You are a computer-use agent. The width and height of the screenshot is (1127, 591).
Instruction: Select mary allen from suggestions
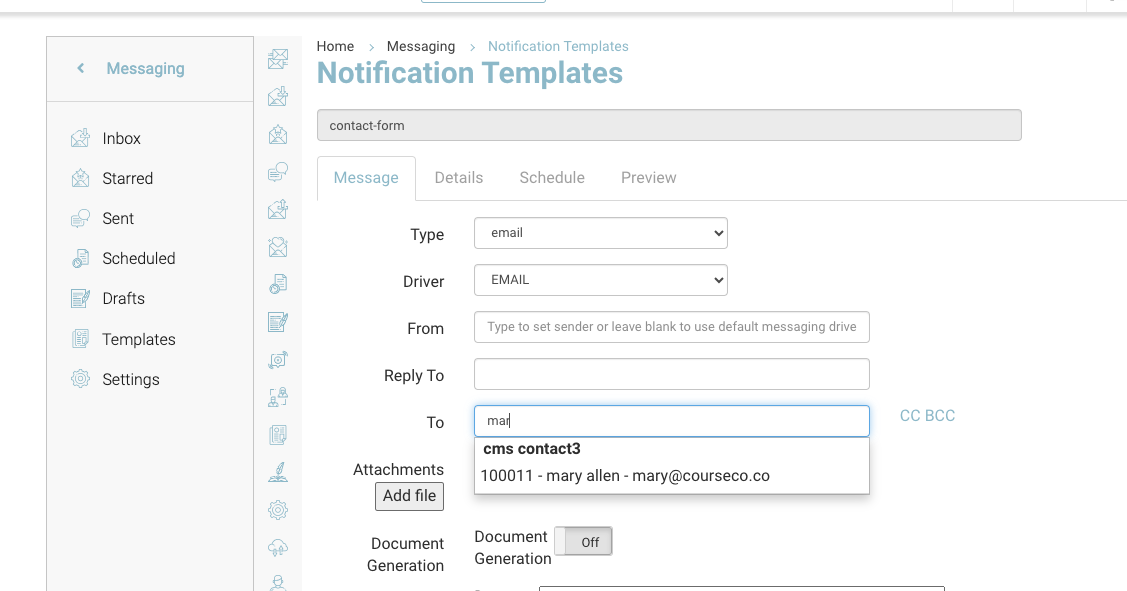pyautogui.click(x=625, y=476)
